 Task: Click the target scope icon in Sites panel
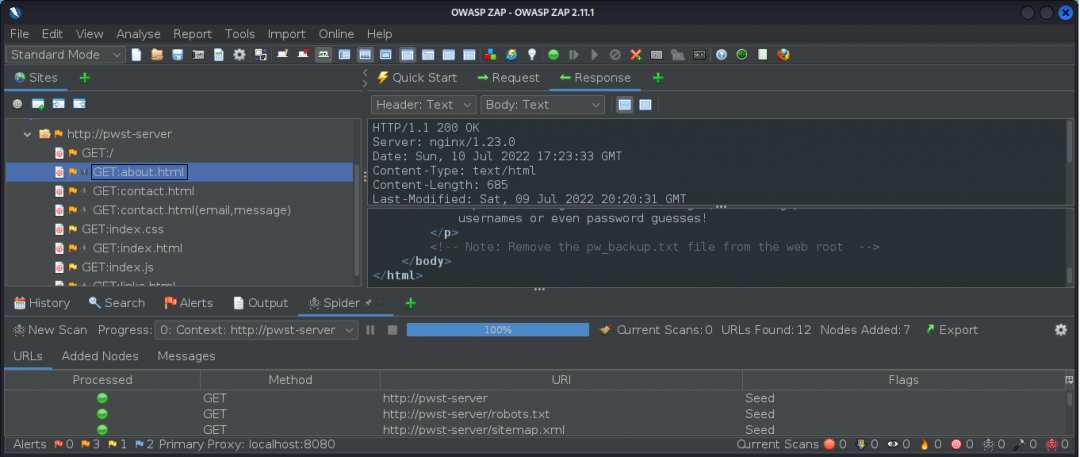pyautogui.click(x=17, y=104)
